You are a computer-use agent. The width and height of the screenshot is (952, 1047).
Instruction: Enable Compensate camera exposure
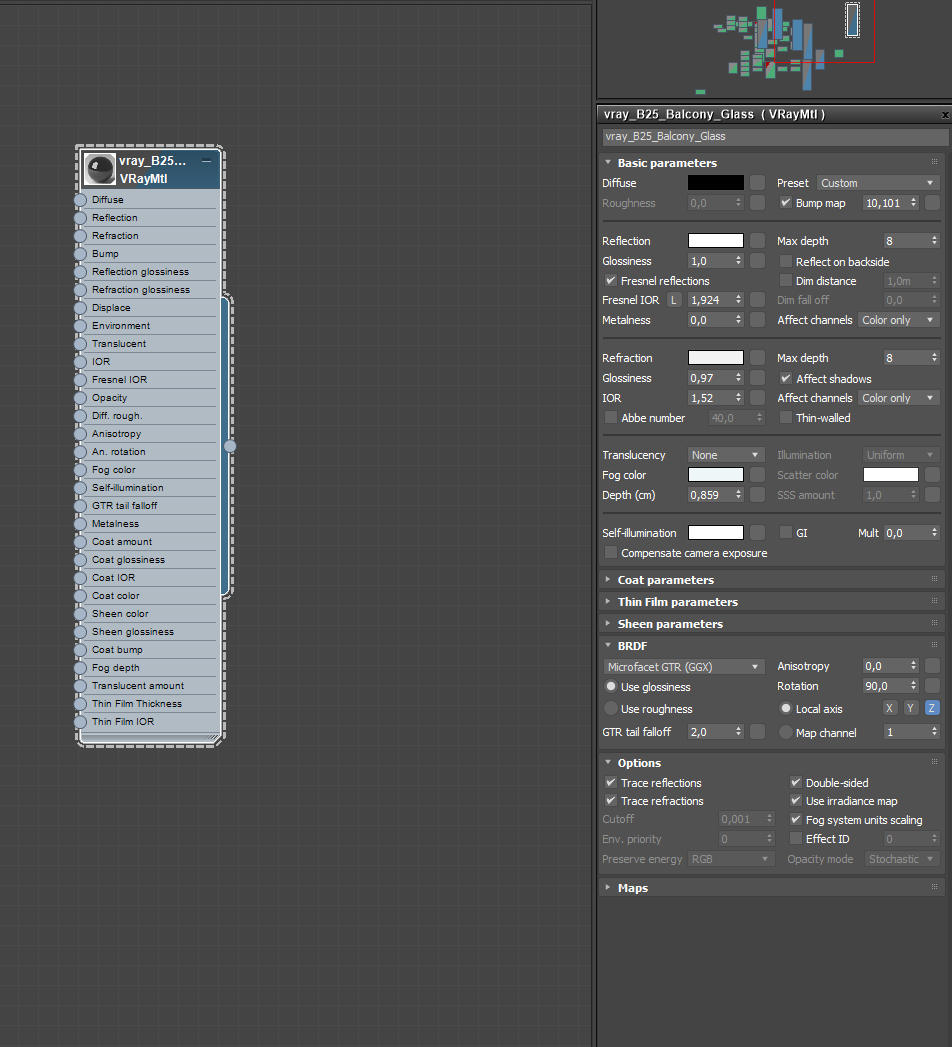click(611, 553)
